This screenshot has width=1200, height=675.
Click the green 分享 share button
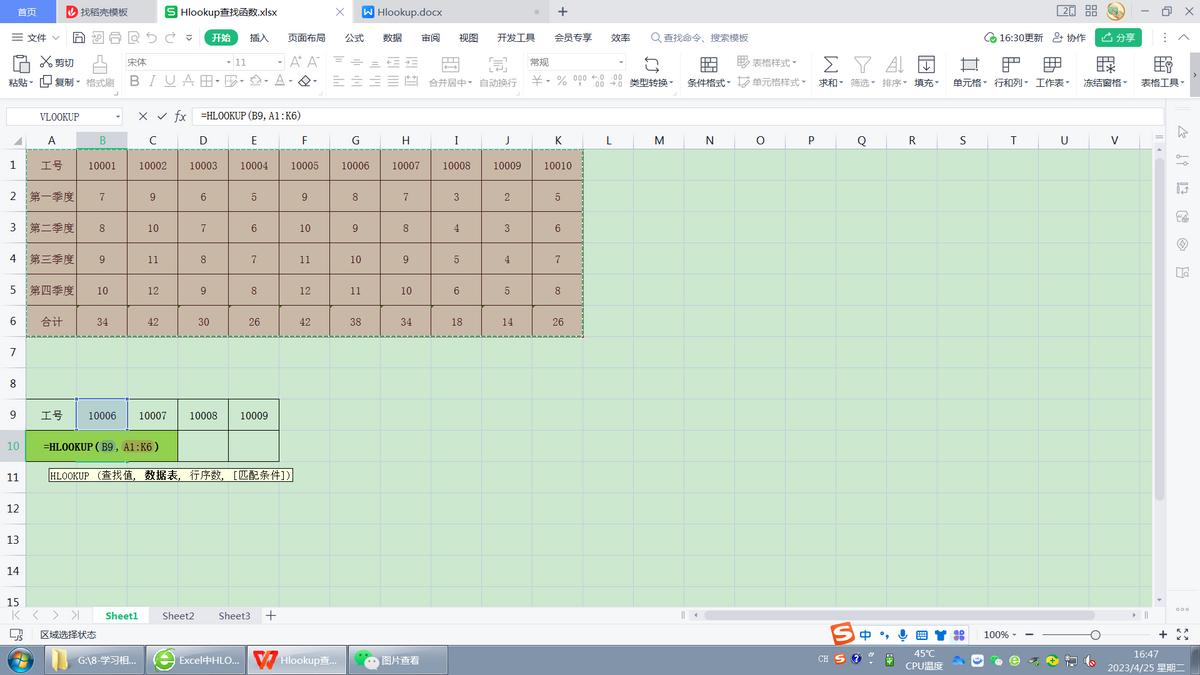point(1118,36)
